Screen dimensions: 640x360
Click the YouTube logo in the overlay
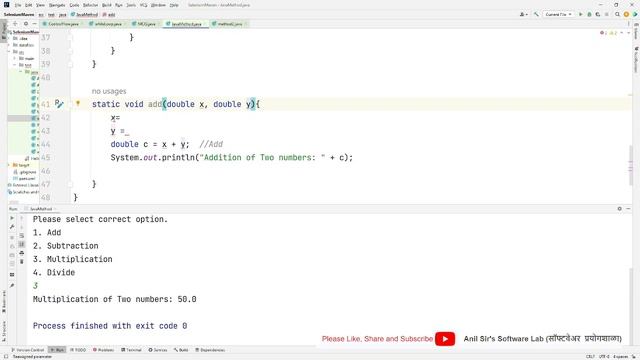coord(445,339)
